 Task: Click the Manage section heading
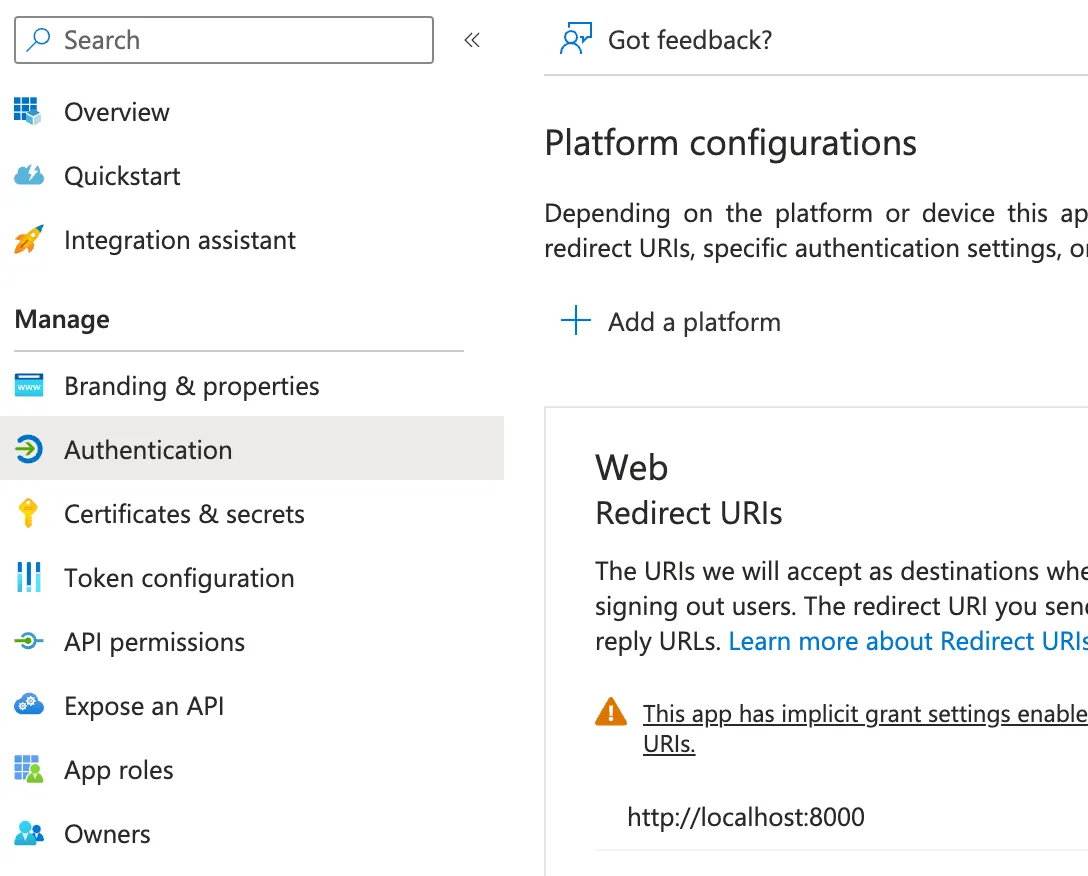(x=62, y=319)
